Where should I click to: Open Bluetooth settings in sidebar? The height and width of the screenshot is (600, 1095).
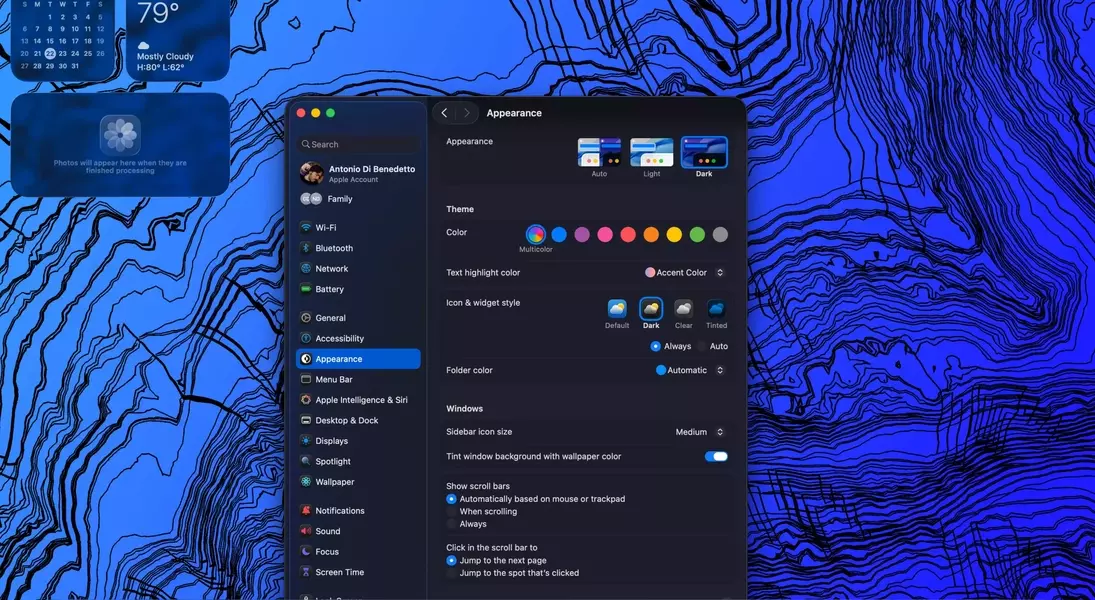pyautogui.click(x=333, y=248)
